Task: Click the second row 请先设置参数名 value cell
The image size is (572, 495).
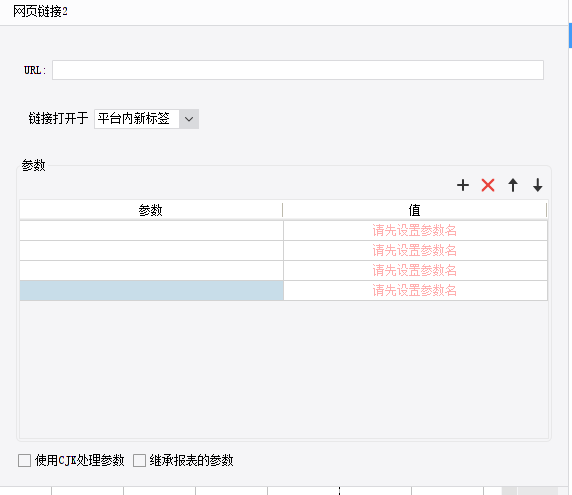Action: (x=415, y=251)
